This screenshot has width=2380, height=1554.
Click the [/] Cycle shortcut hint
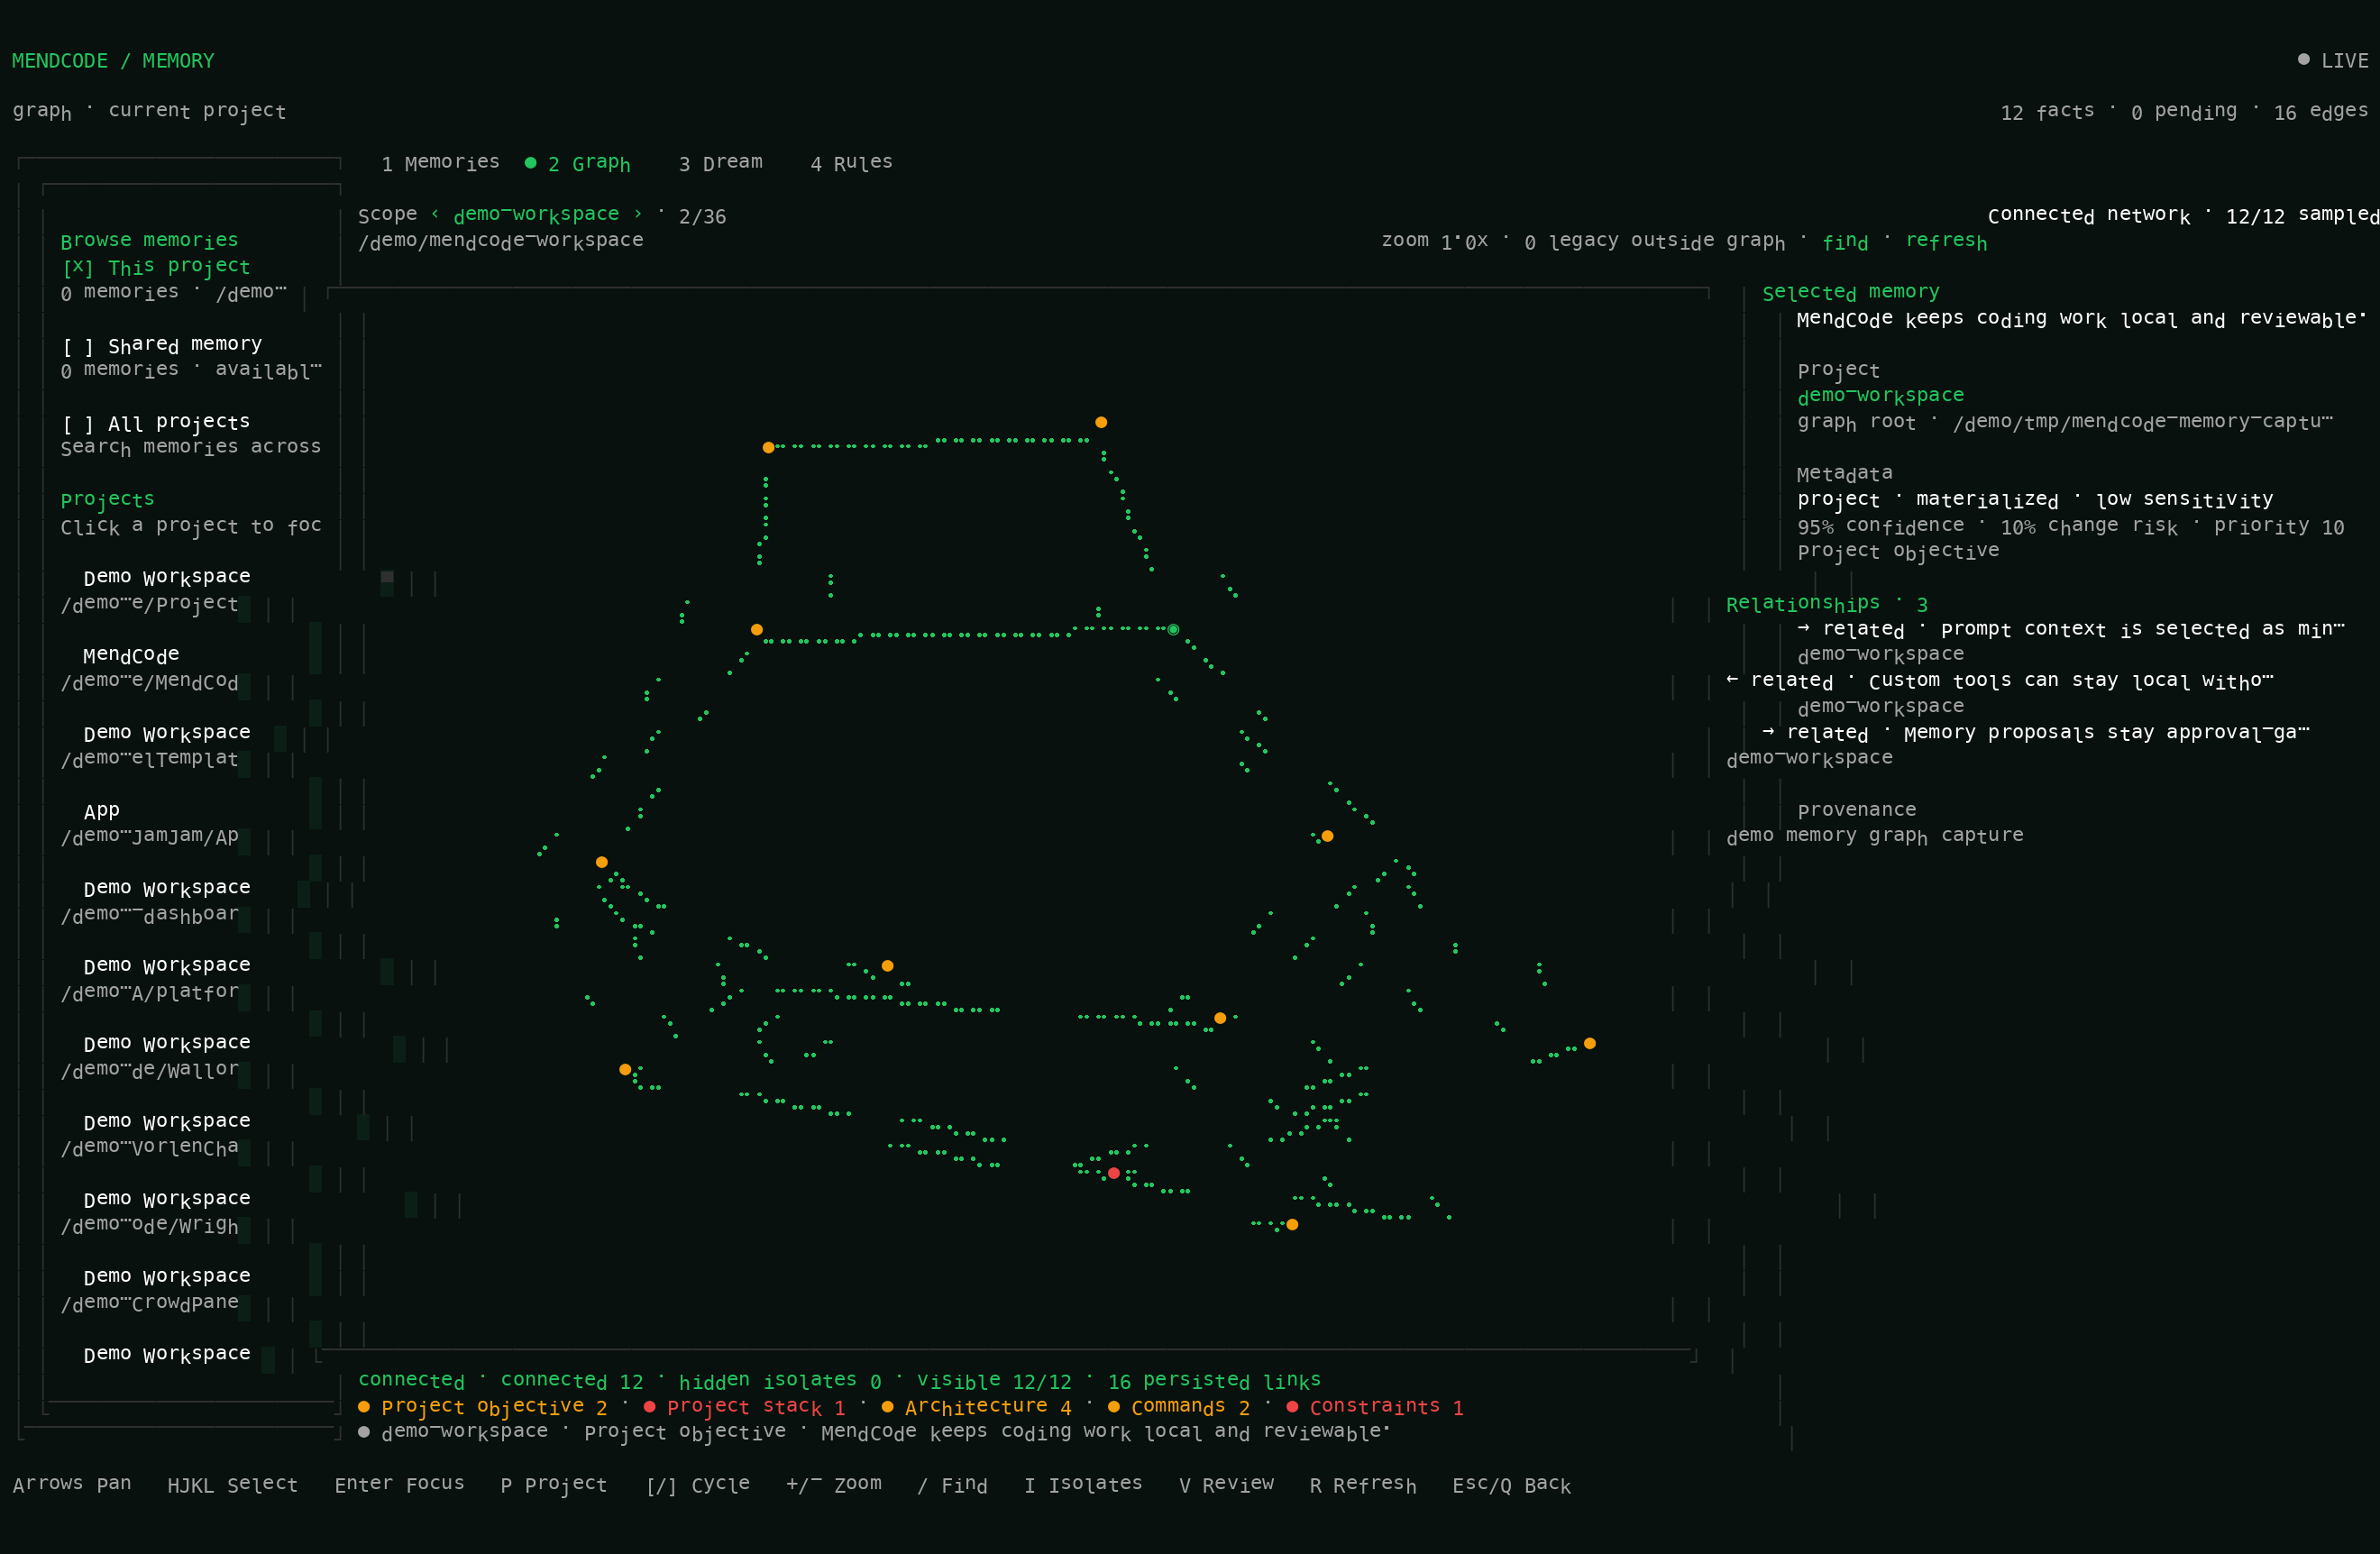pyautogui.click(x=698, y=1485)
